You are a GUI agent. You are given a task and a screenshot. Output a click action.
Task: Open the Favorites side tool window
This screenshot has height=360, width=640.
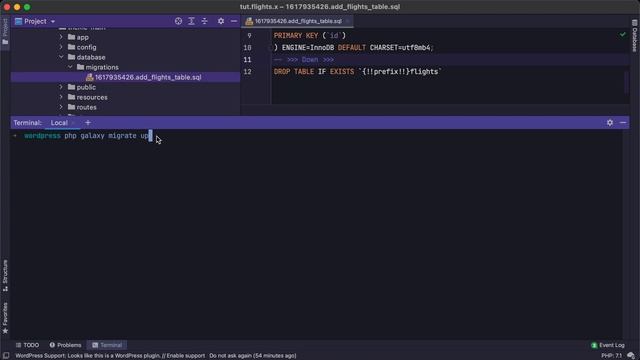point(5,318)
